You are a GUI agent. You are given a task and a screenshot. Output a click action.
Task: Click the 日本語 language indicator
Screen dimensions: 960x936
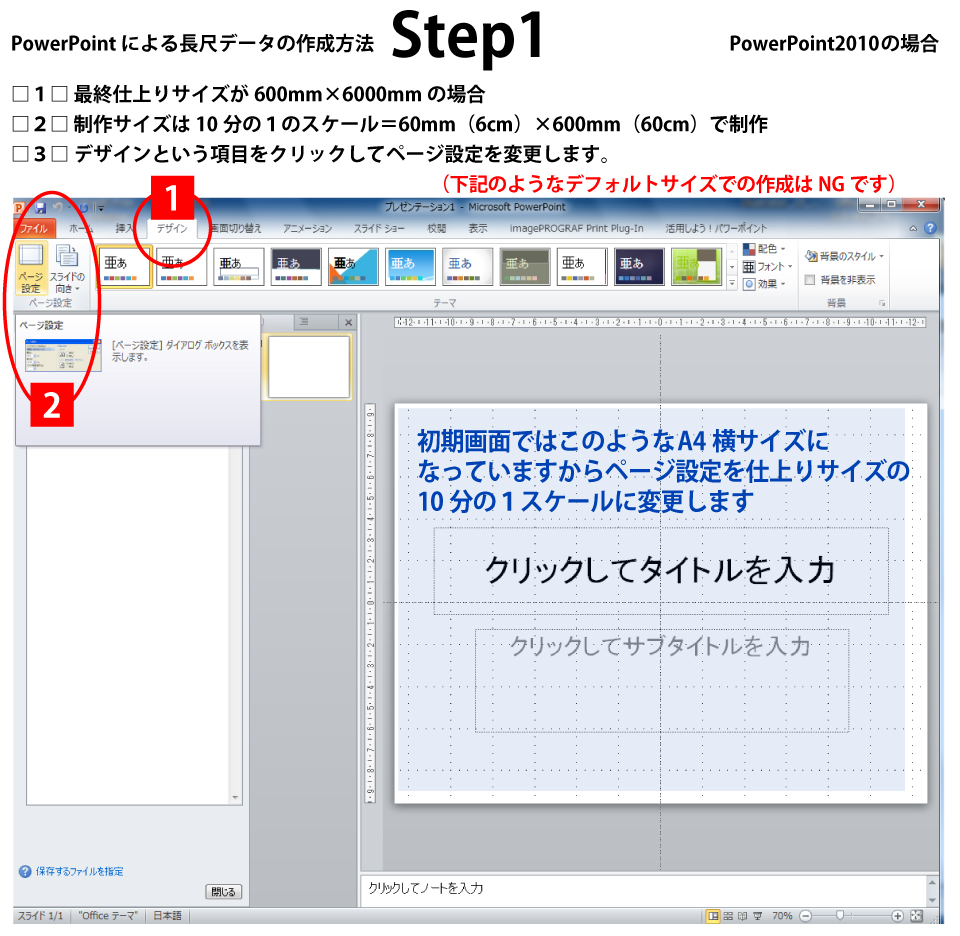pos(167,916)
